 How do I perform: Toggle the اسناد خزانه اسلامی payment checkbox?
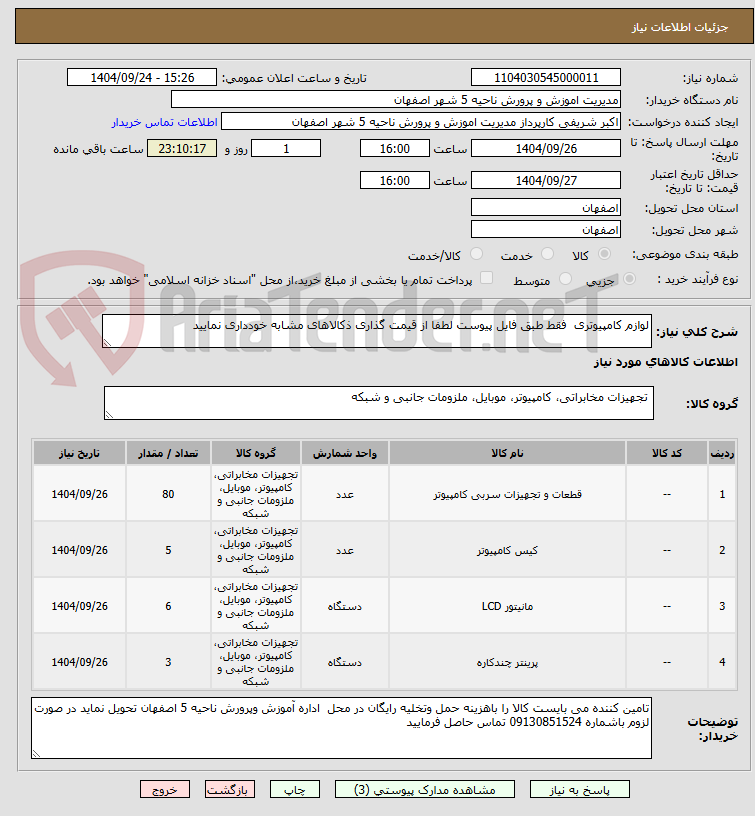[x=487, y=278]
